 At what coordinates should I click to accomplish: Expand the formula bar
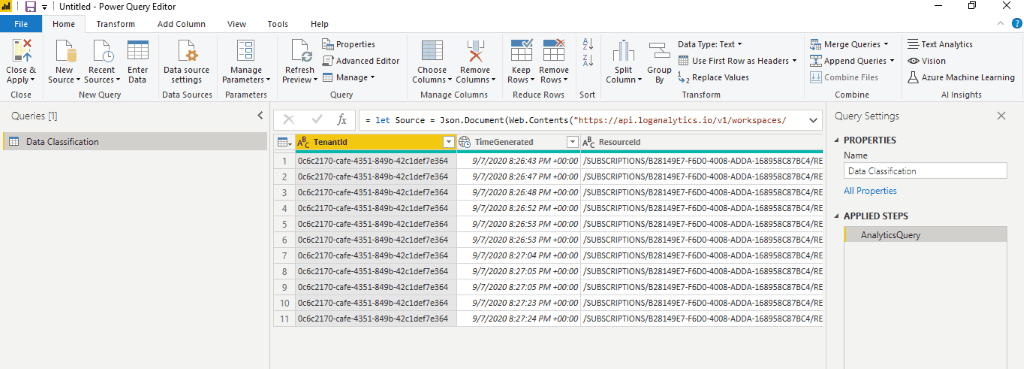(x=814, y=121)
